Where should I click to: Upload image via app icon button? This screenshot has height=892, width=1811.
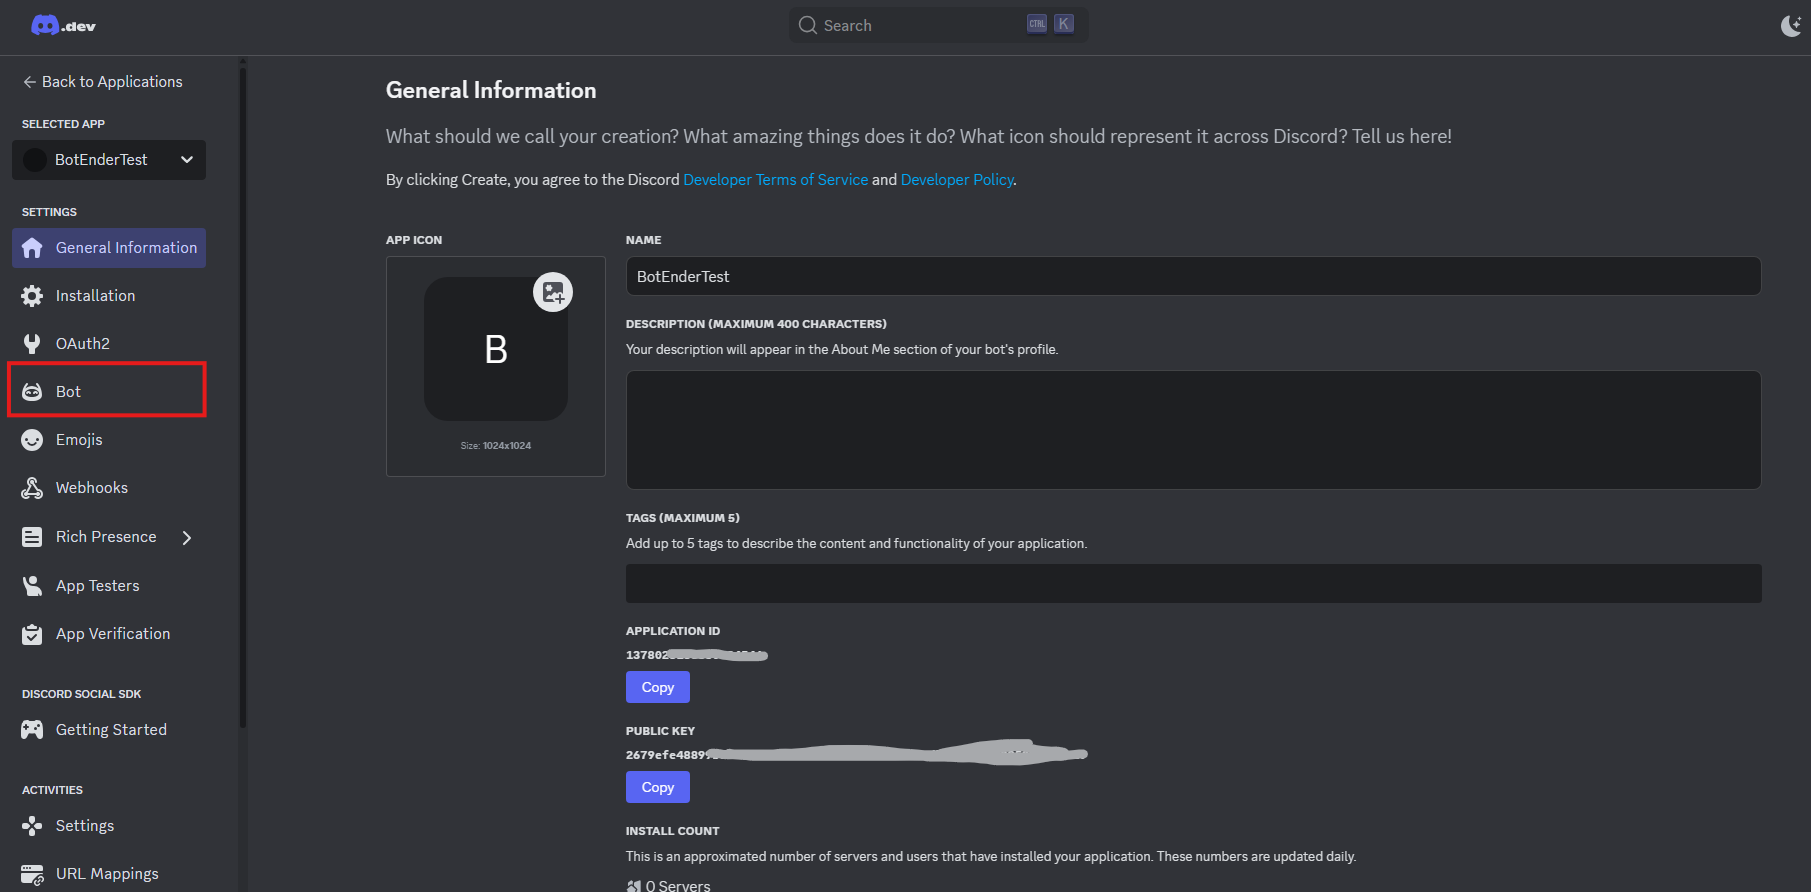(x=553, y=292)
